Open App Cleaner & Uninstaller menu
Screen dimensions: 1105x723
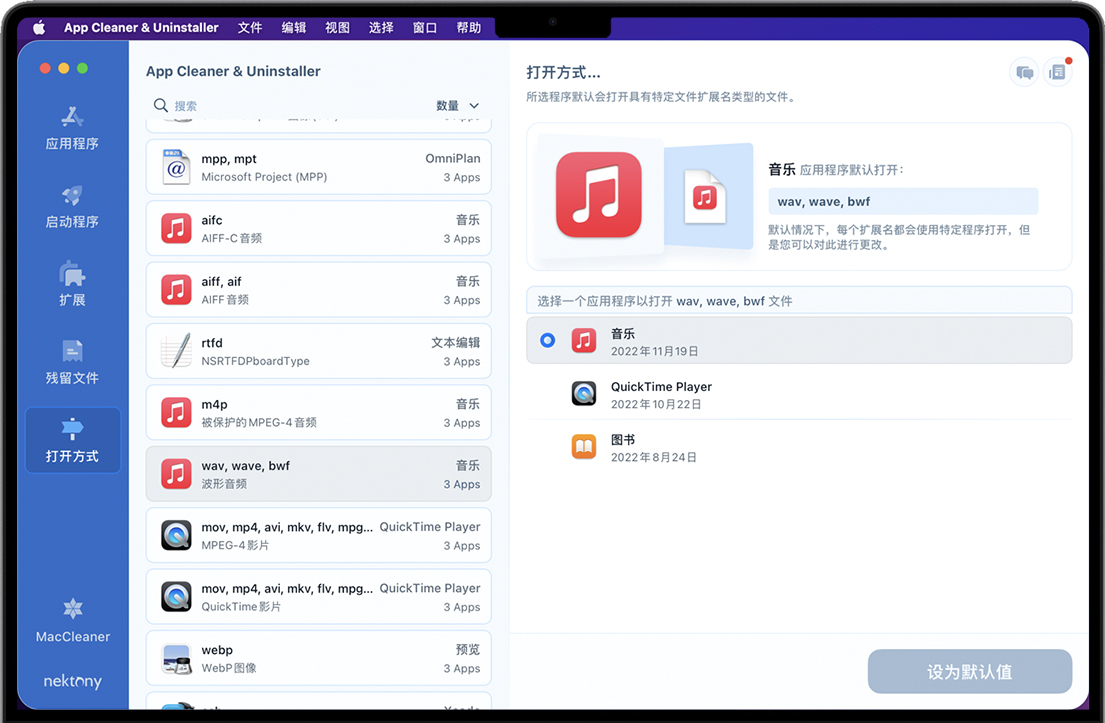click(x=141, y=27)
